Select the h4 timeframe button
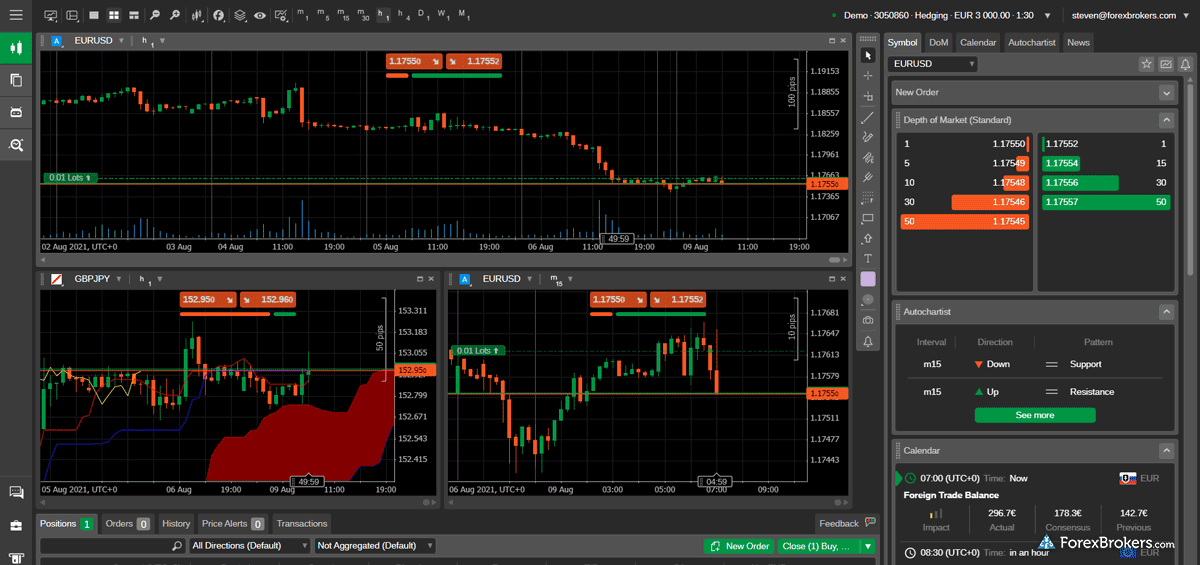This screenshot has height=565, width=1200. [403, 16]
